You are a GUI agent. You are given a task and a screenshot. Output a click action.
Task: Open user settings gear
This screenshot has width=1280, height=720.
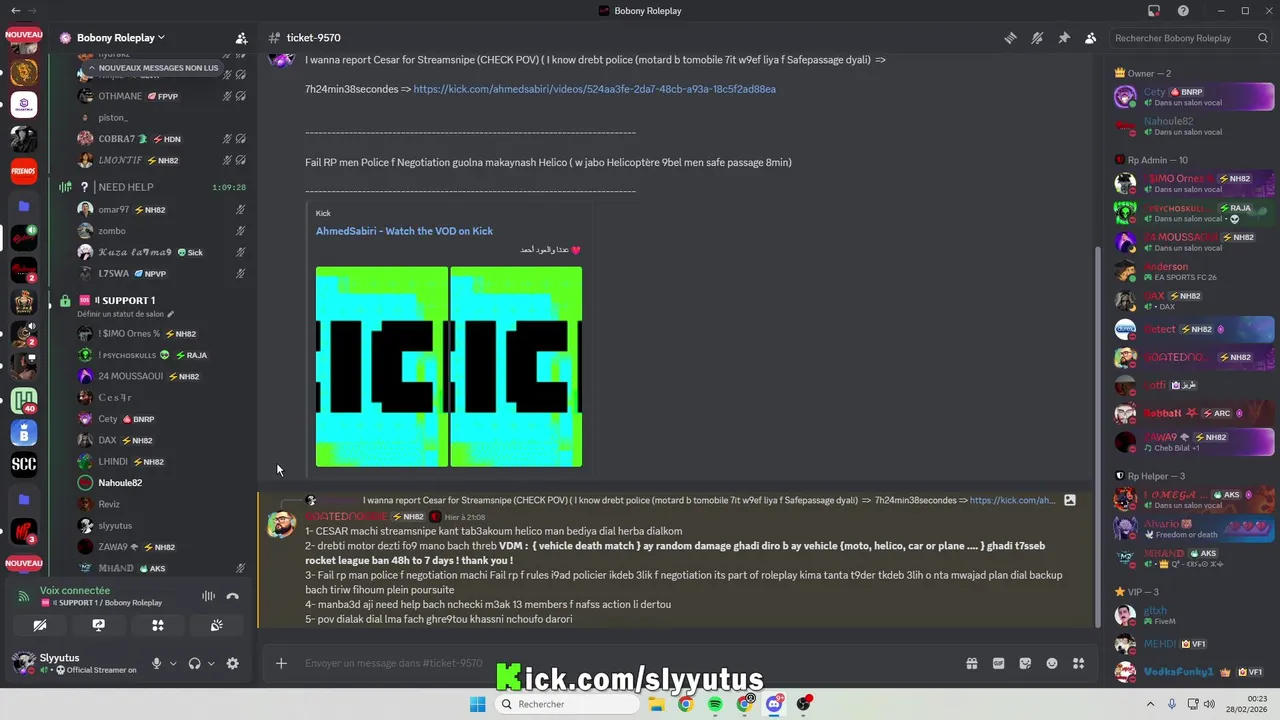pos(232,663)
